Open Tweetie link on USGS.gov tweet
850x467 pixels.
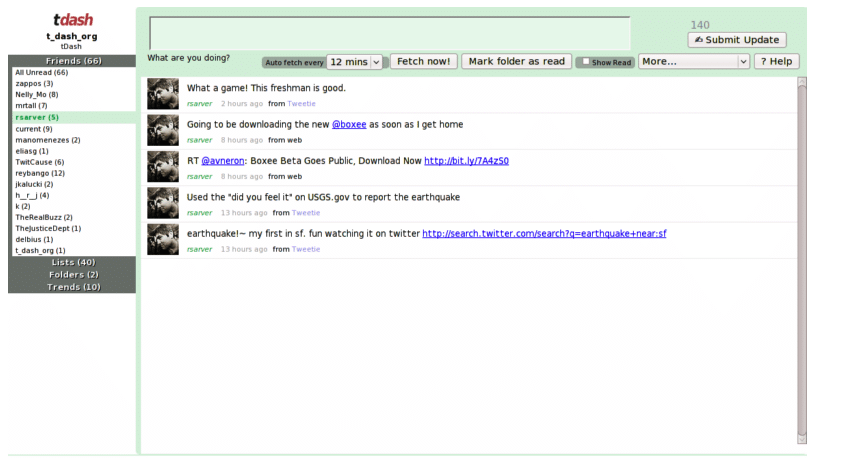pyautogui.click(x=306, y=213)
